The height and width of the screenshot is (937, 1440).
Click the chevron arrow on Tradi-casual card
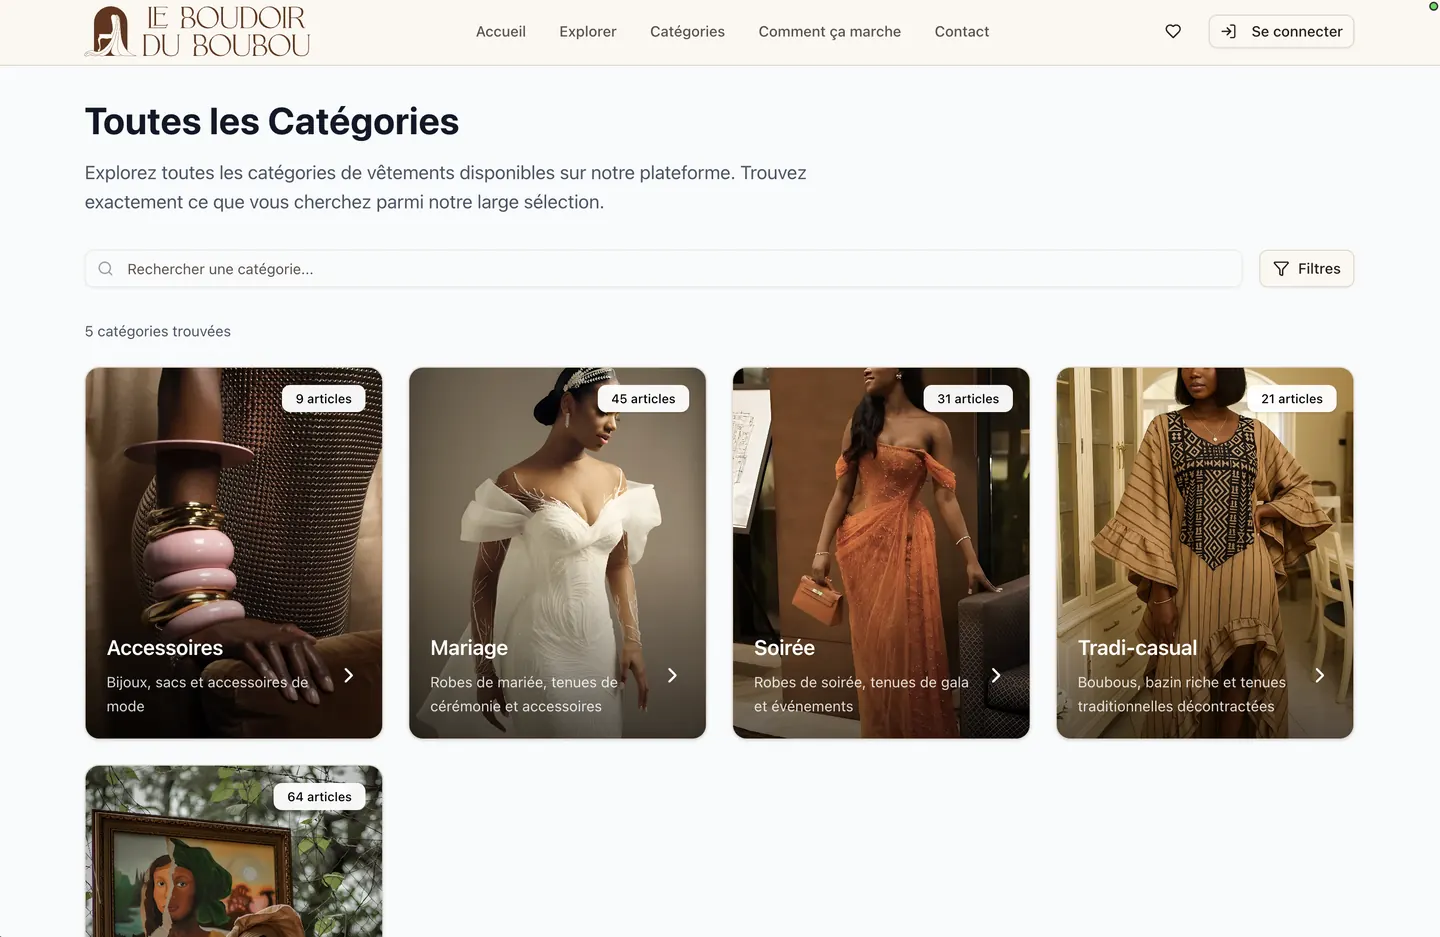click(1320, 675)
